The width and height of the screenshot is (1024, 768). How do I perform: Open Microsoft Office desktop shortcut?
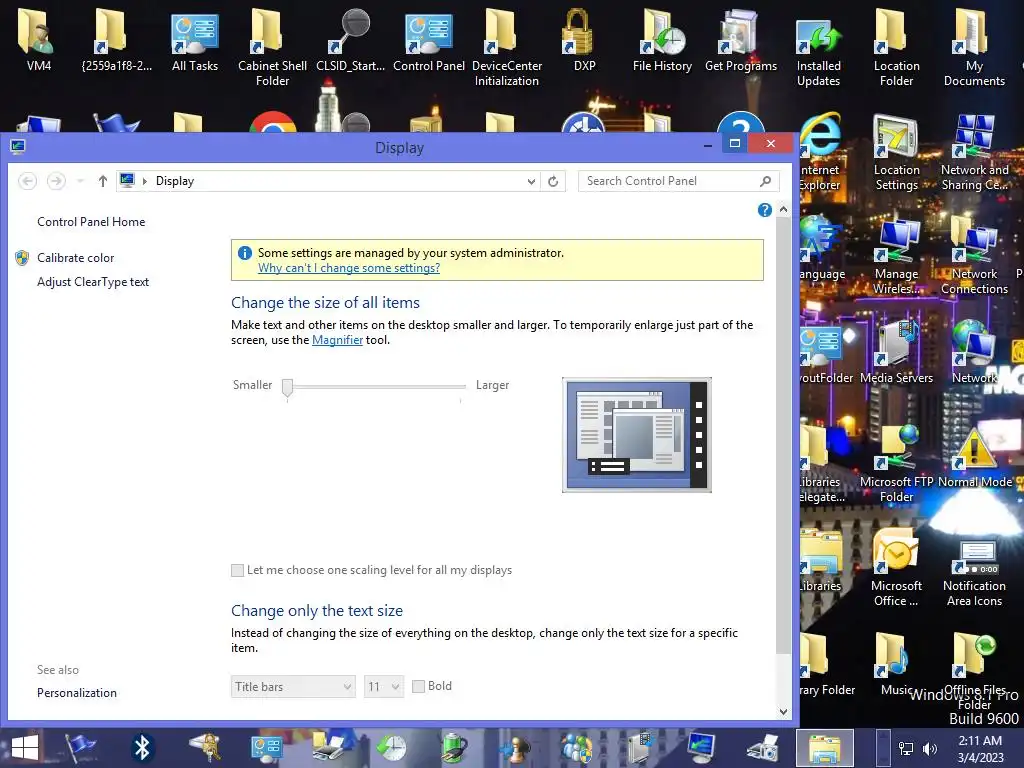[x=896, y=568]
